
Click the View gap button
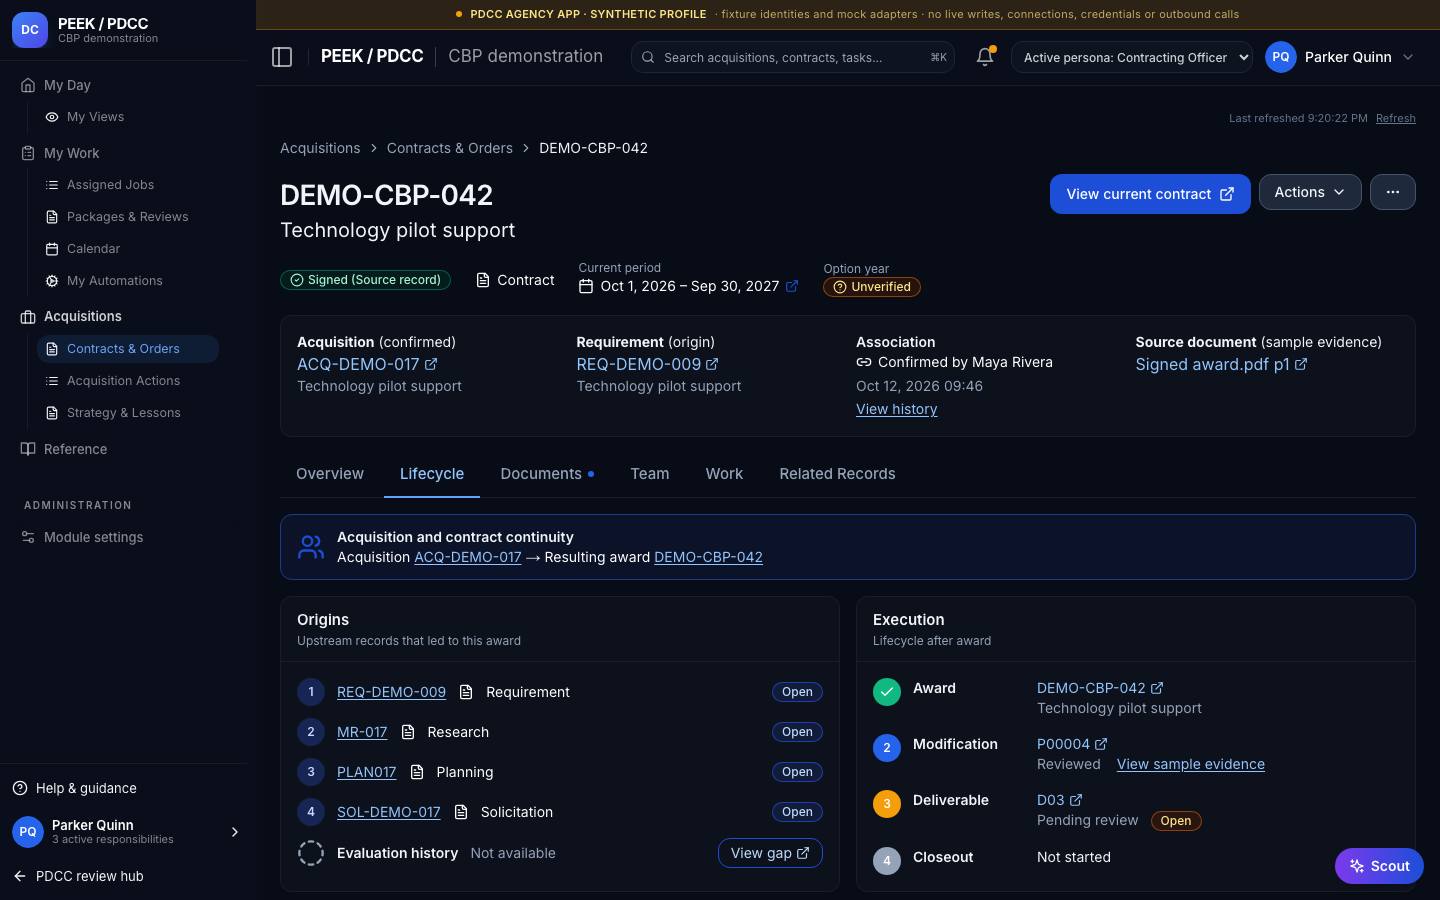pyautogui.click(x=770, y=853)
